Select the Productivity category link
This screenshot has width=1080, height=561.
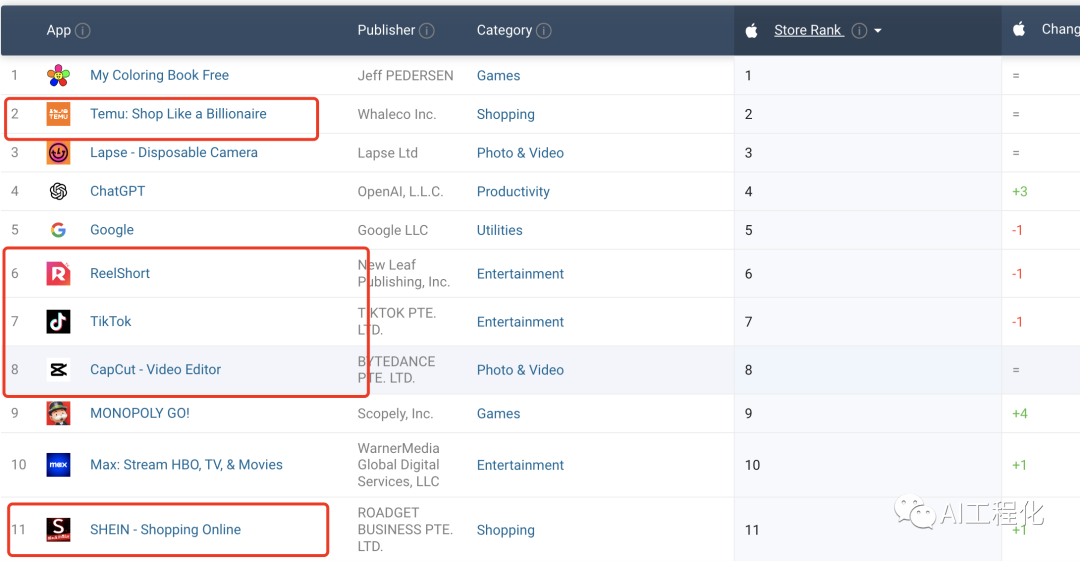(513, 192)
